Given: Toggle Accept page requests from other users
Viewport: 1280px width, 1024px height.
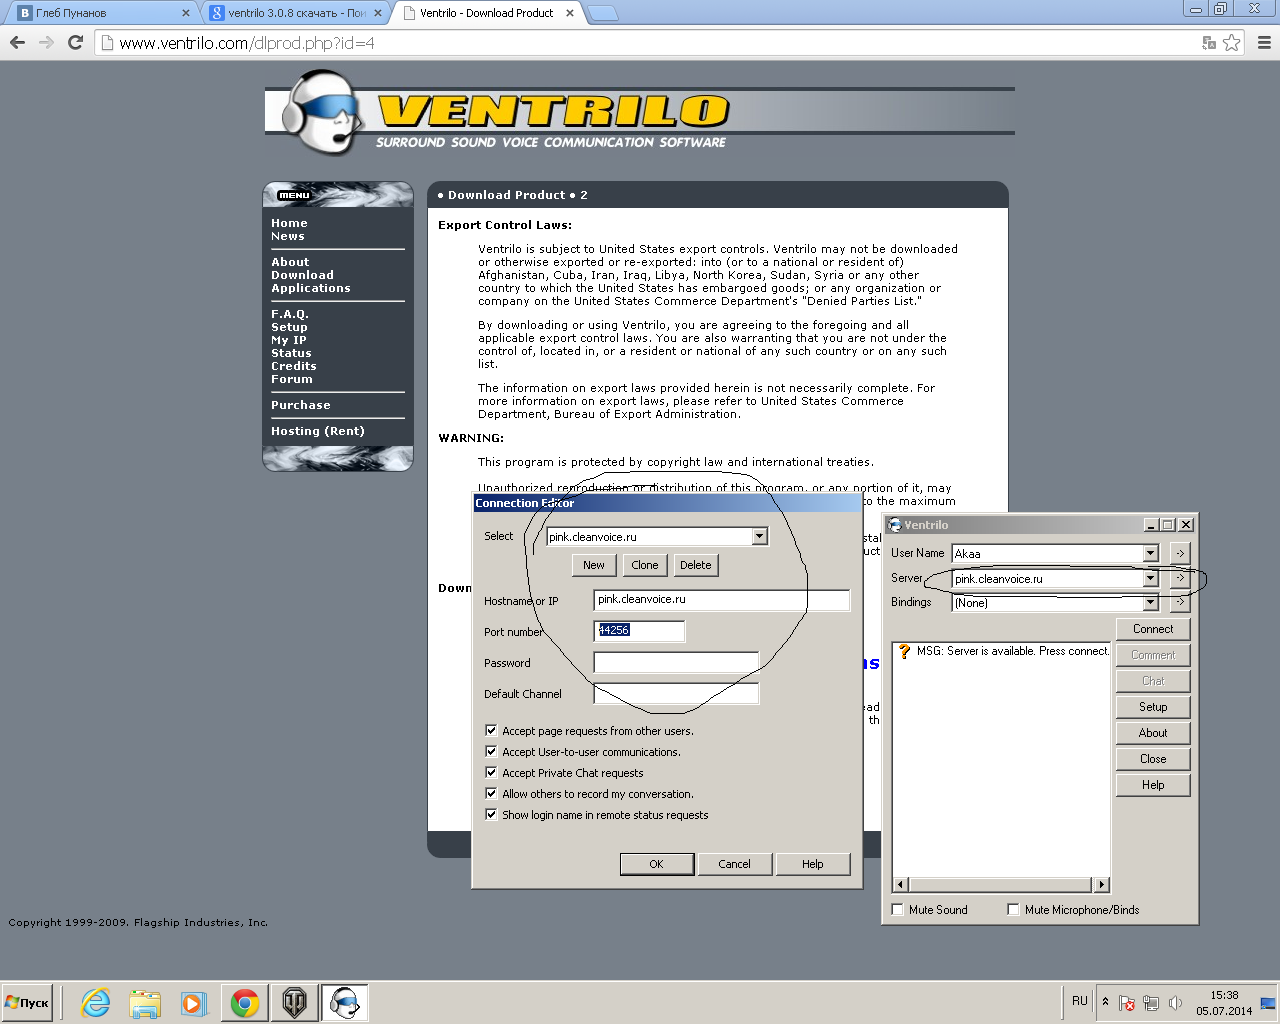Looking at the screenshot, I should [491, 730].
